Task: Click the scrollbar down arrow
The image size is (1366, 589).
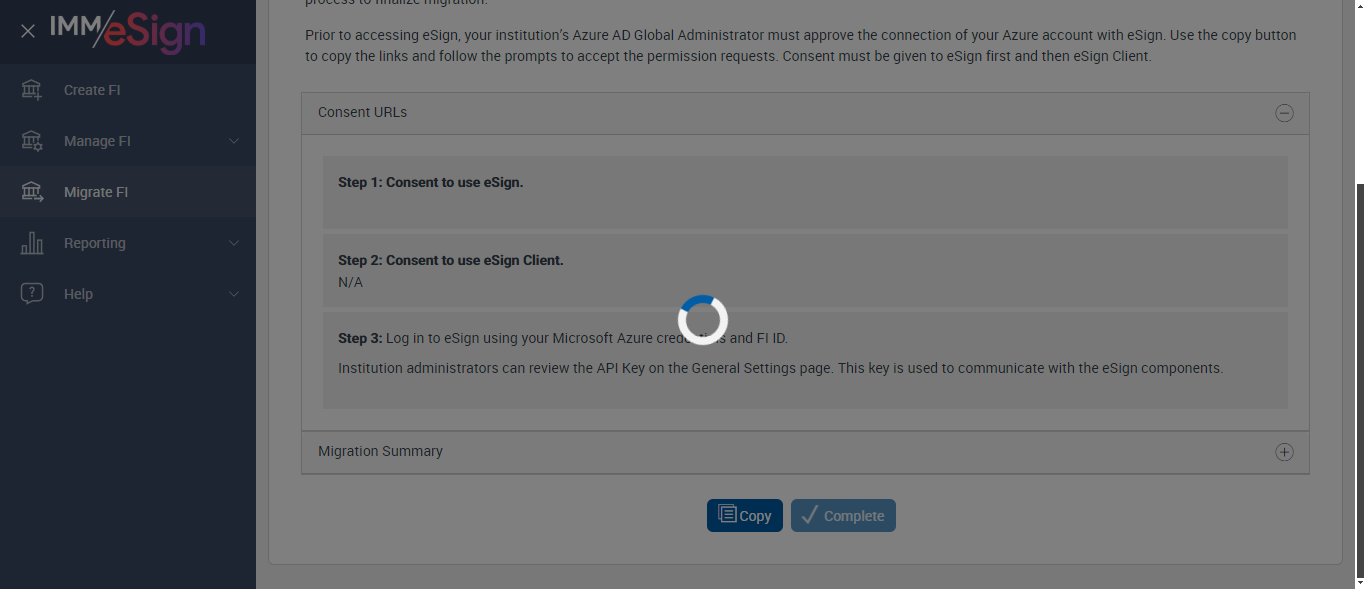Action: point(1360,581)
